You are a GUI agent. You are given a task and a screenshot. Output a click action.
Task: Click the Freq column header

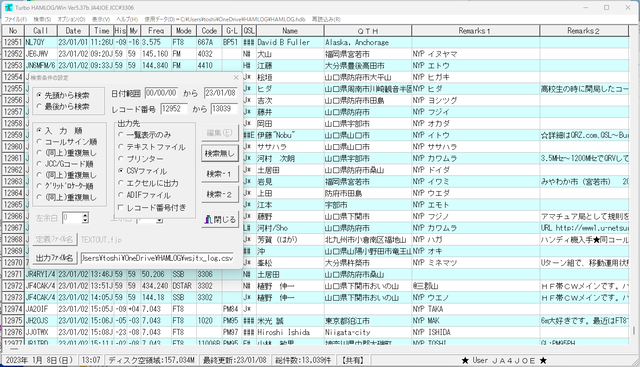point(156,31)
